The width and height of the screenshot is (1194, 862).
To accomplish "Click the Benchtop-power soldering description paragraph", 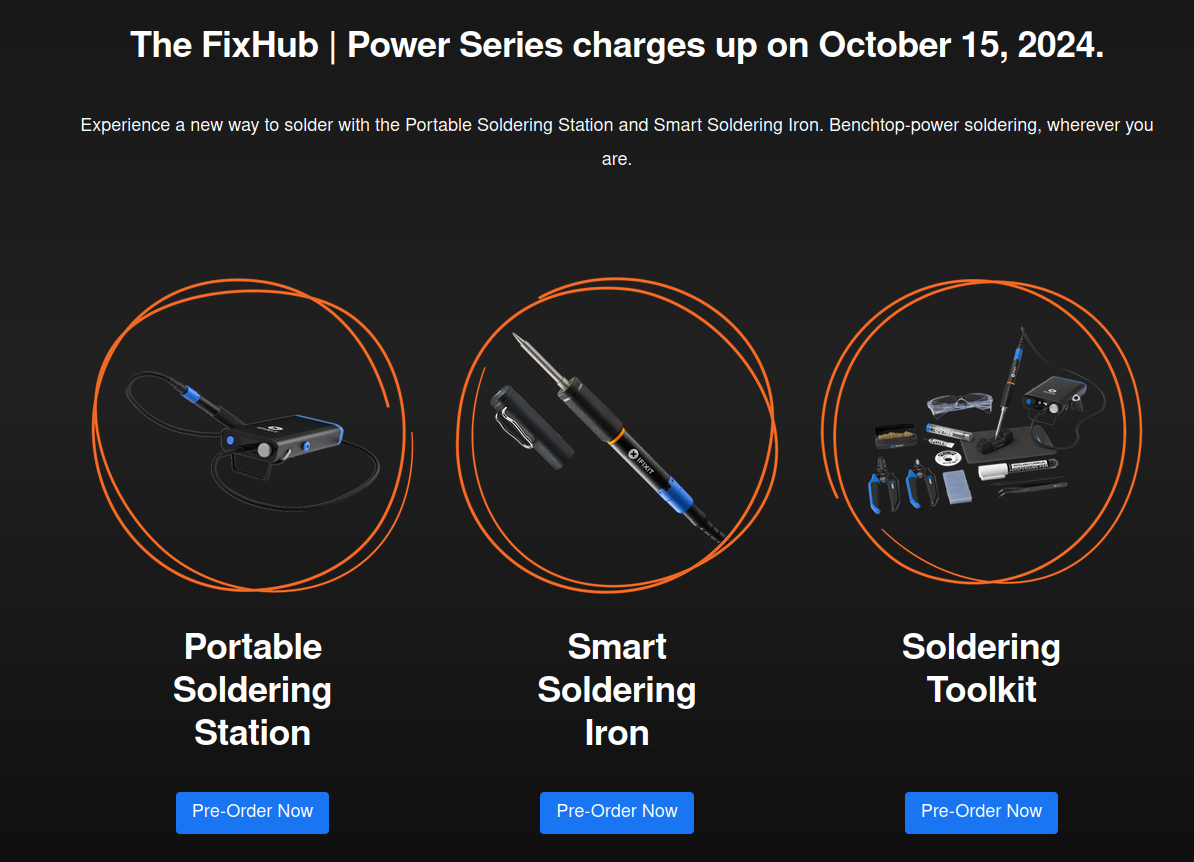I will point(617,142).
